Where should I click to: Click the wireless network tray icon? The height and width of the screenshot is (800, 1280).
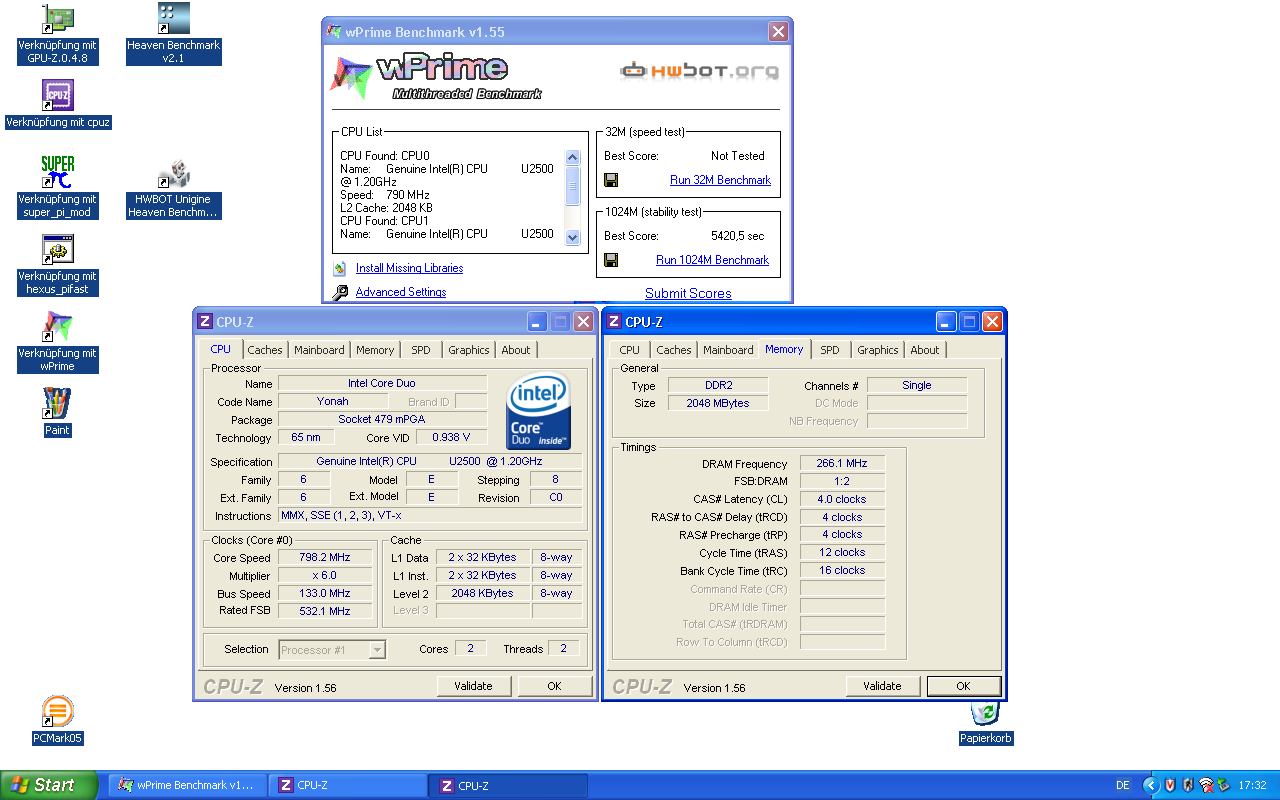point(1206,785)
